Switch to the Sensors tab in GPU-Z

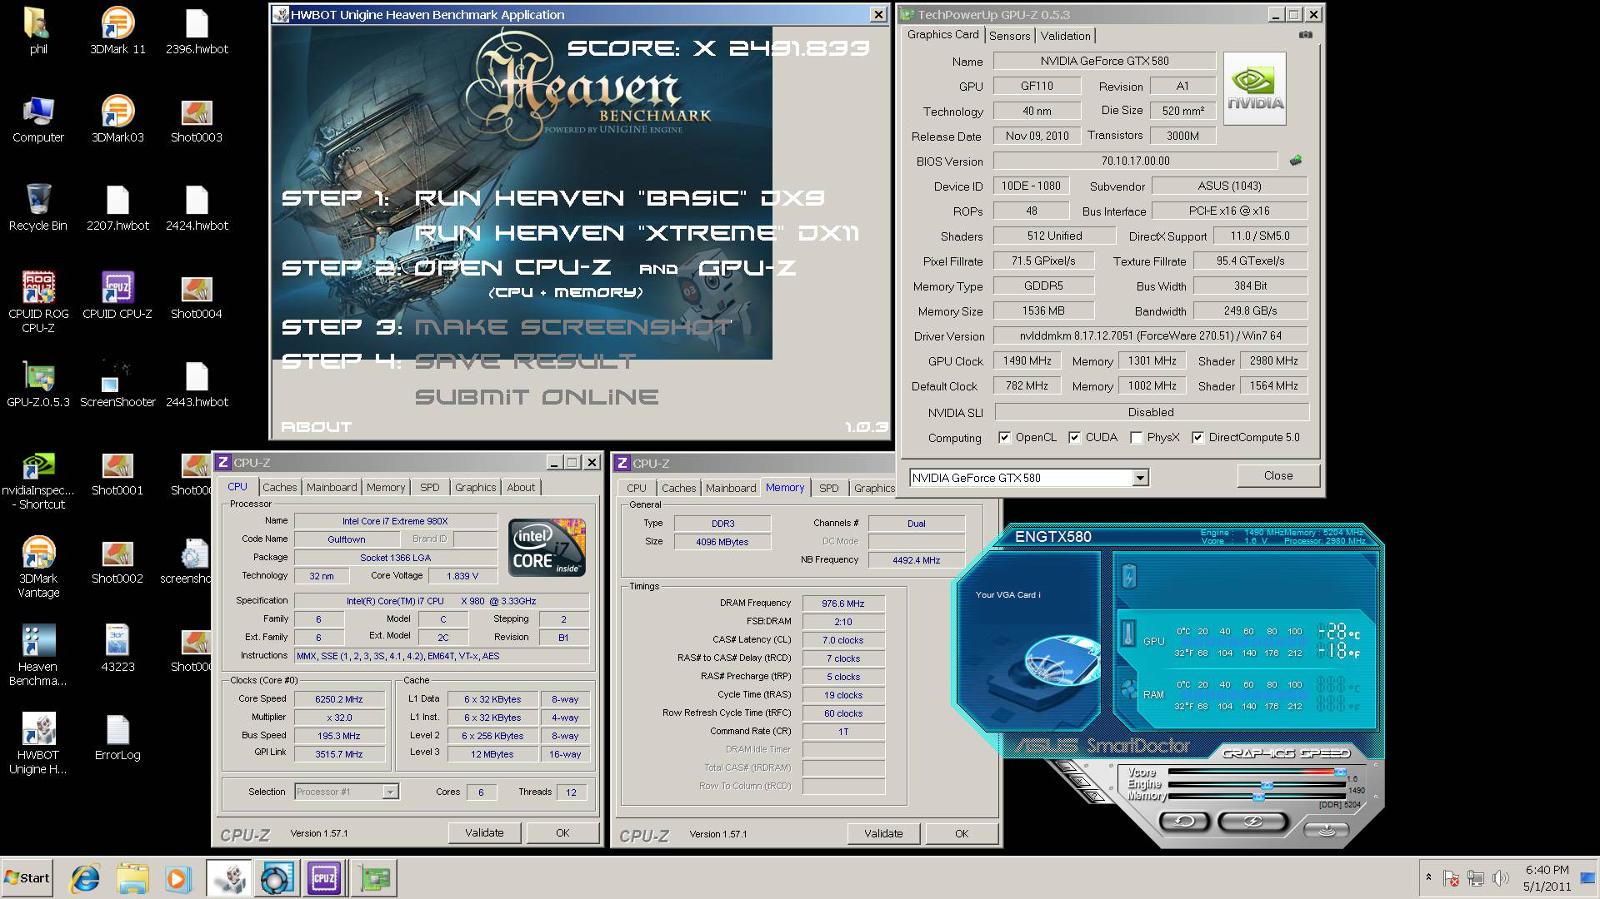(x=1009, y=36)
